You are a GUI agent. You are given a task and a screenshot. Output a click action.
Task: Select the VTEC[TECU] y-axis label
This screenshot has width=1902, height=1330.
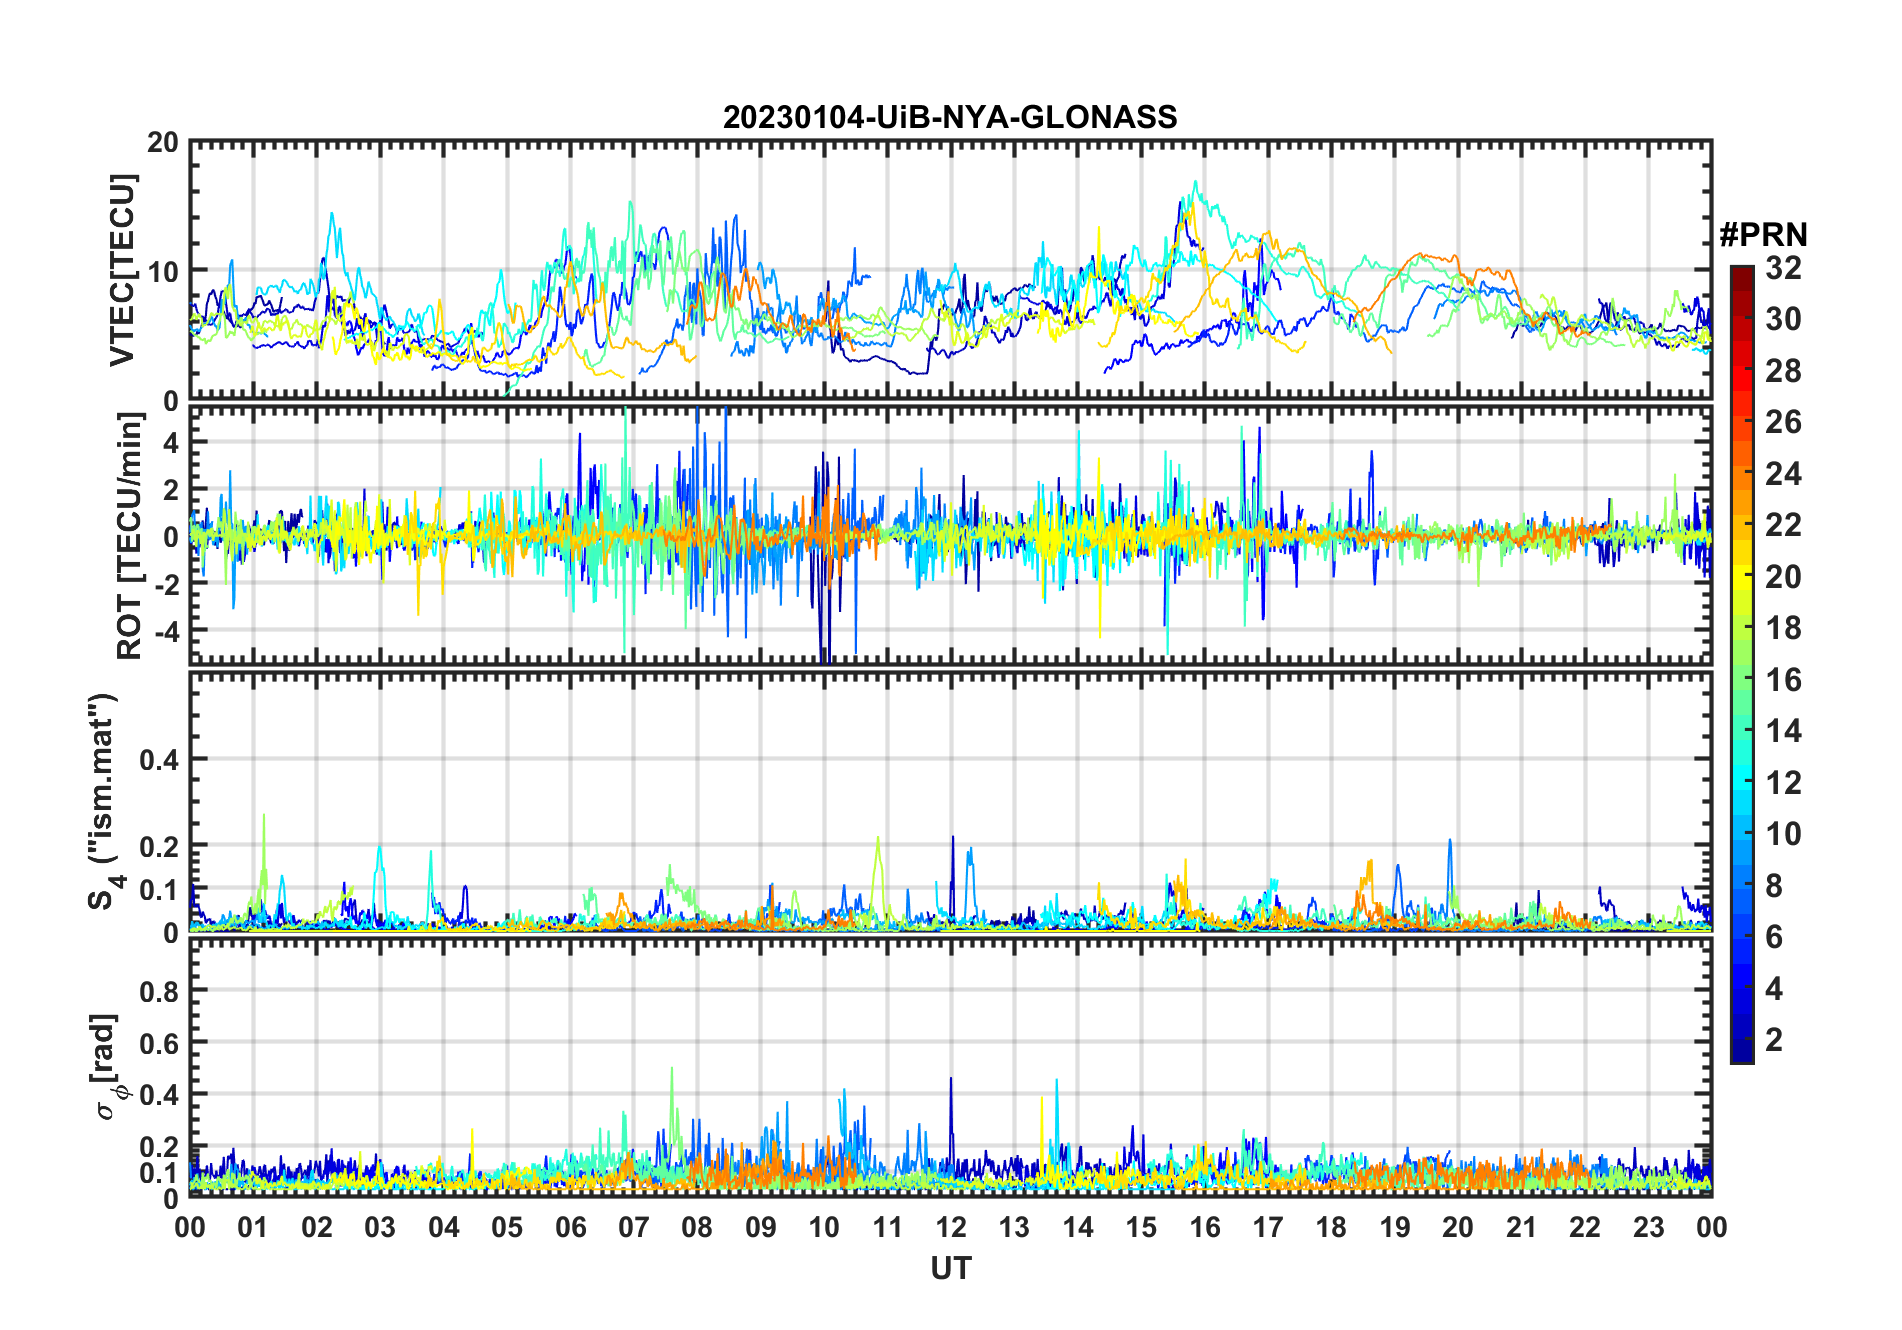pos(122,271)
